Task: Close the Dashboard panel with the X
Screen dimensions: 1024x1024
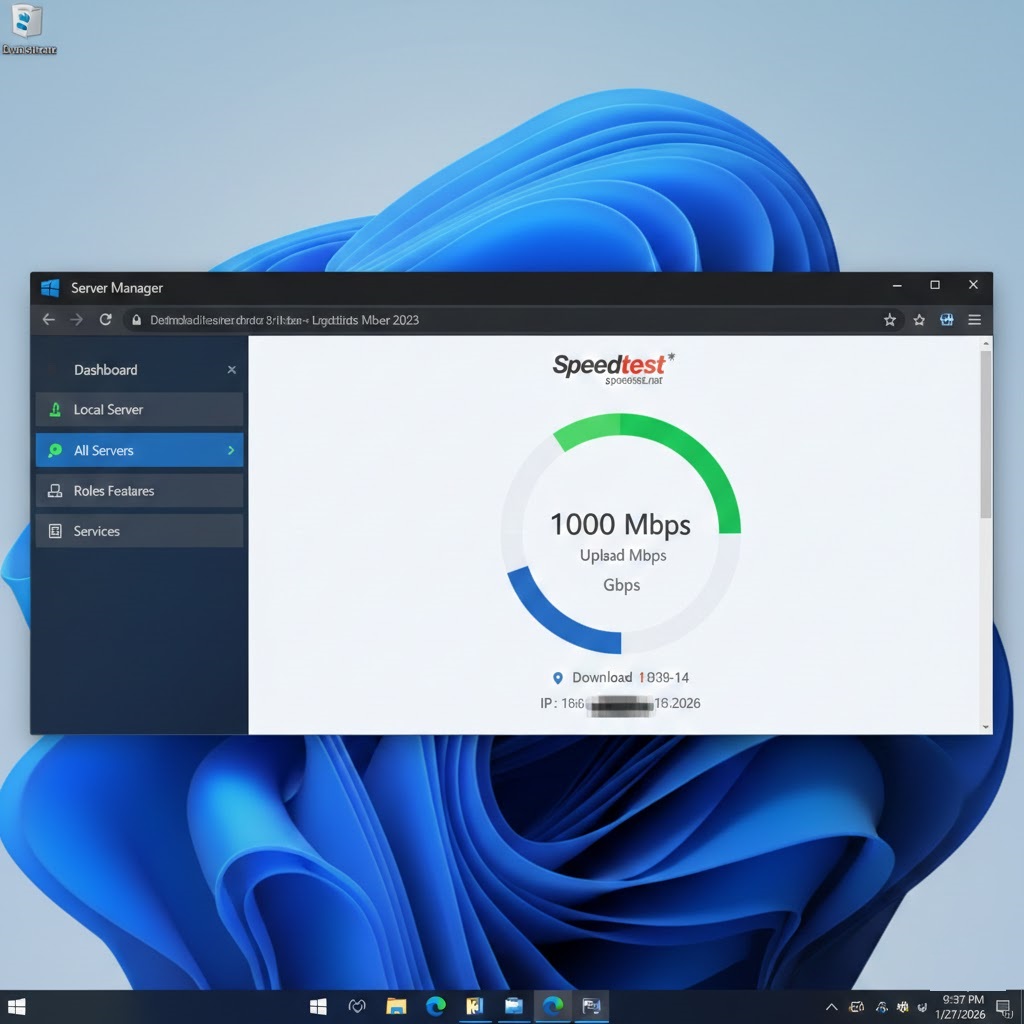Action: 231,370
